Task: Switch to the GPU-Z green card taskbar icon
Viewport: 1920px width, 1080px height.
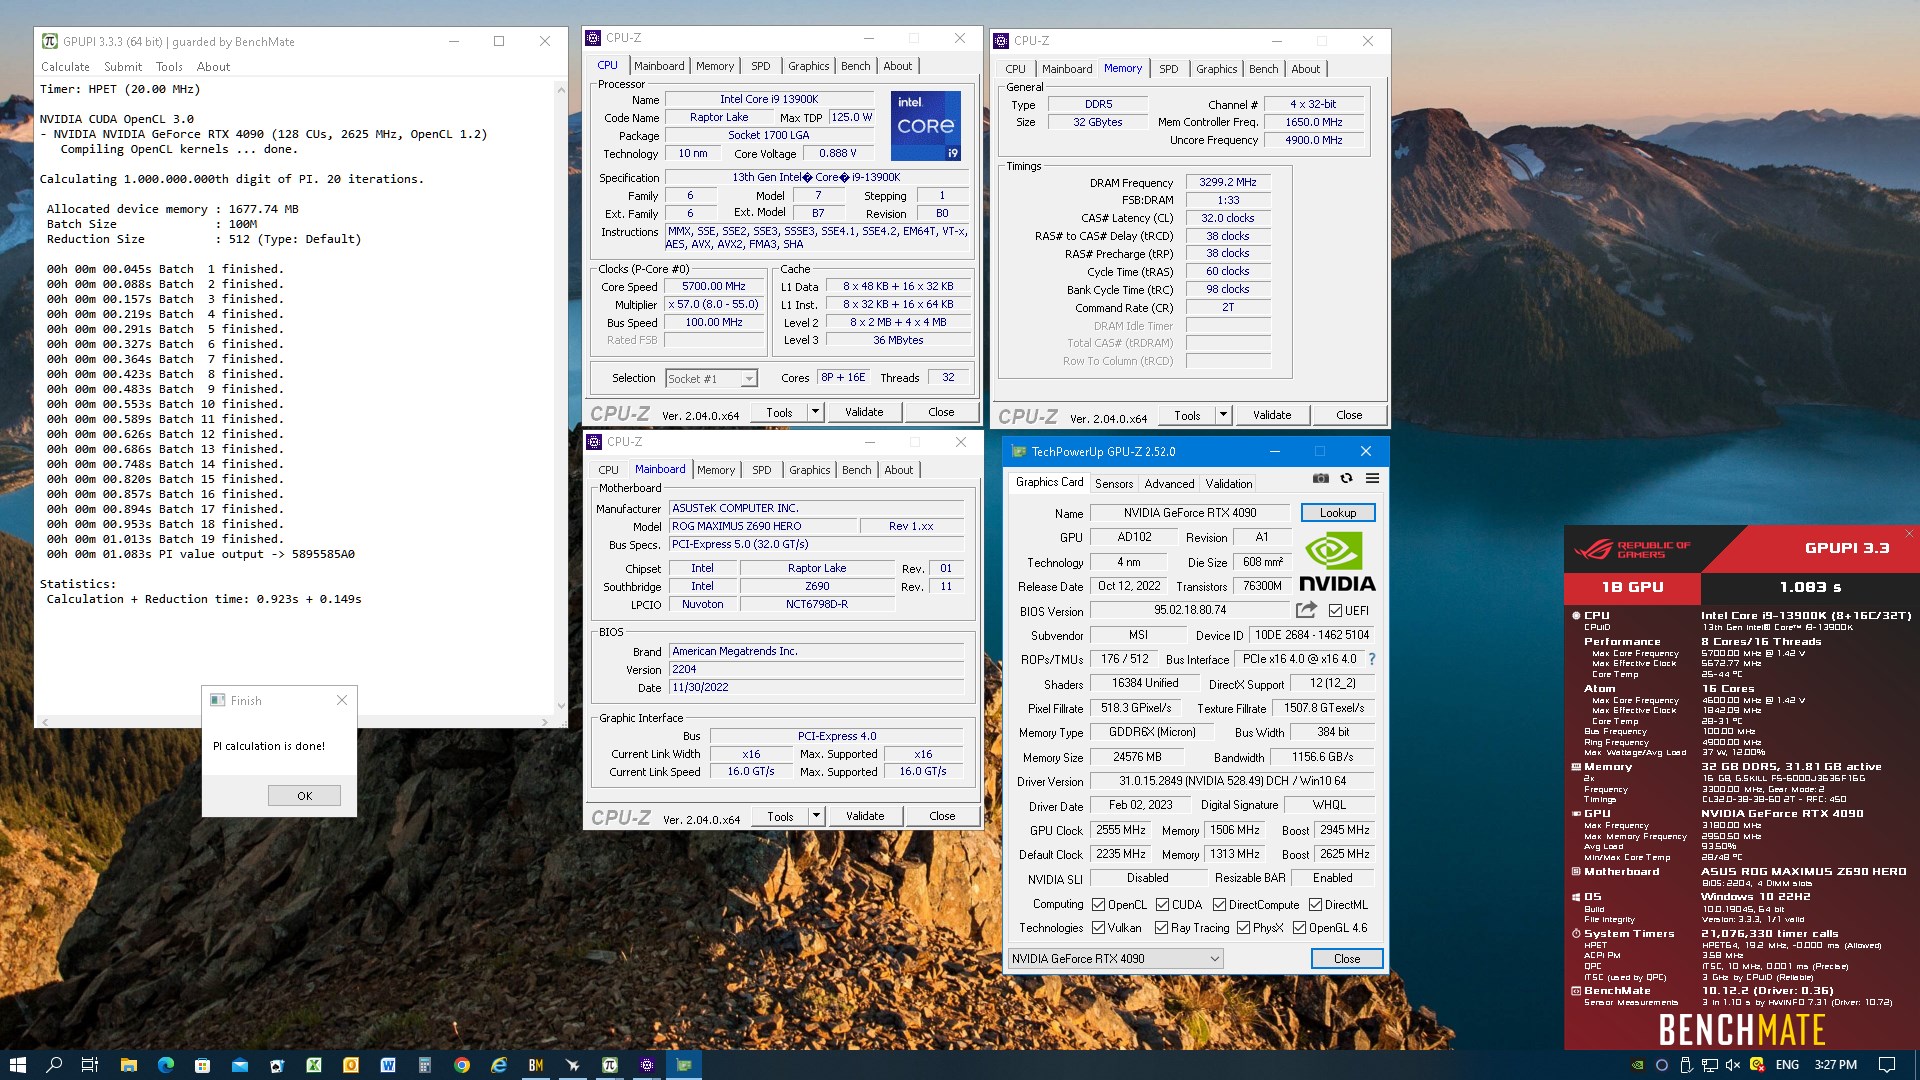Action: 684,1065
